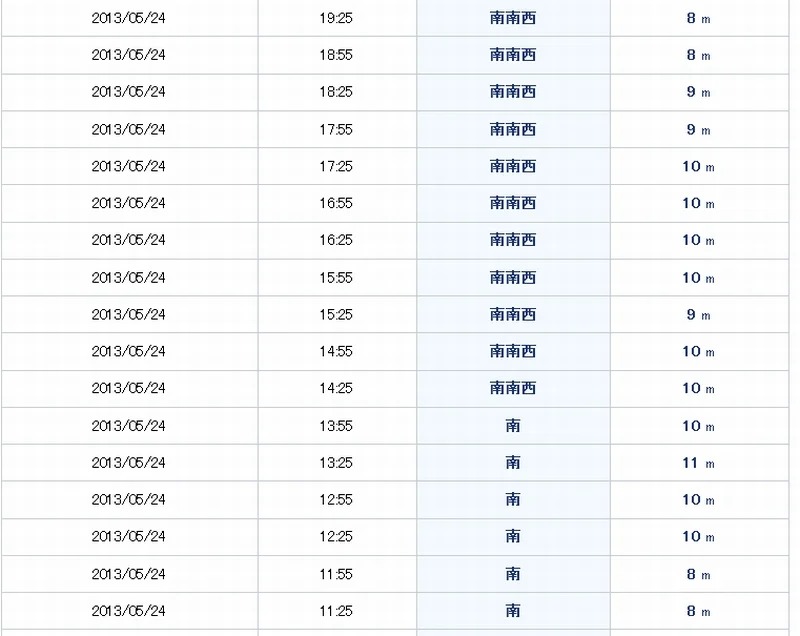Click wind direction 南 in 13:55 row

513,426
